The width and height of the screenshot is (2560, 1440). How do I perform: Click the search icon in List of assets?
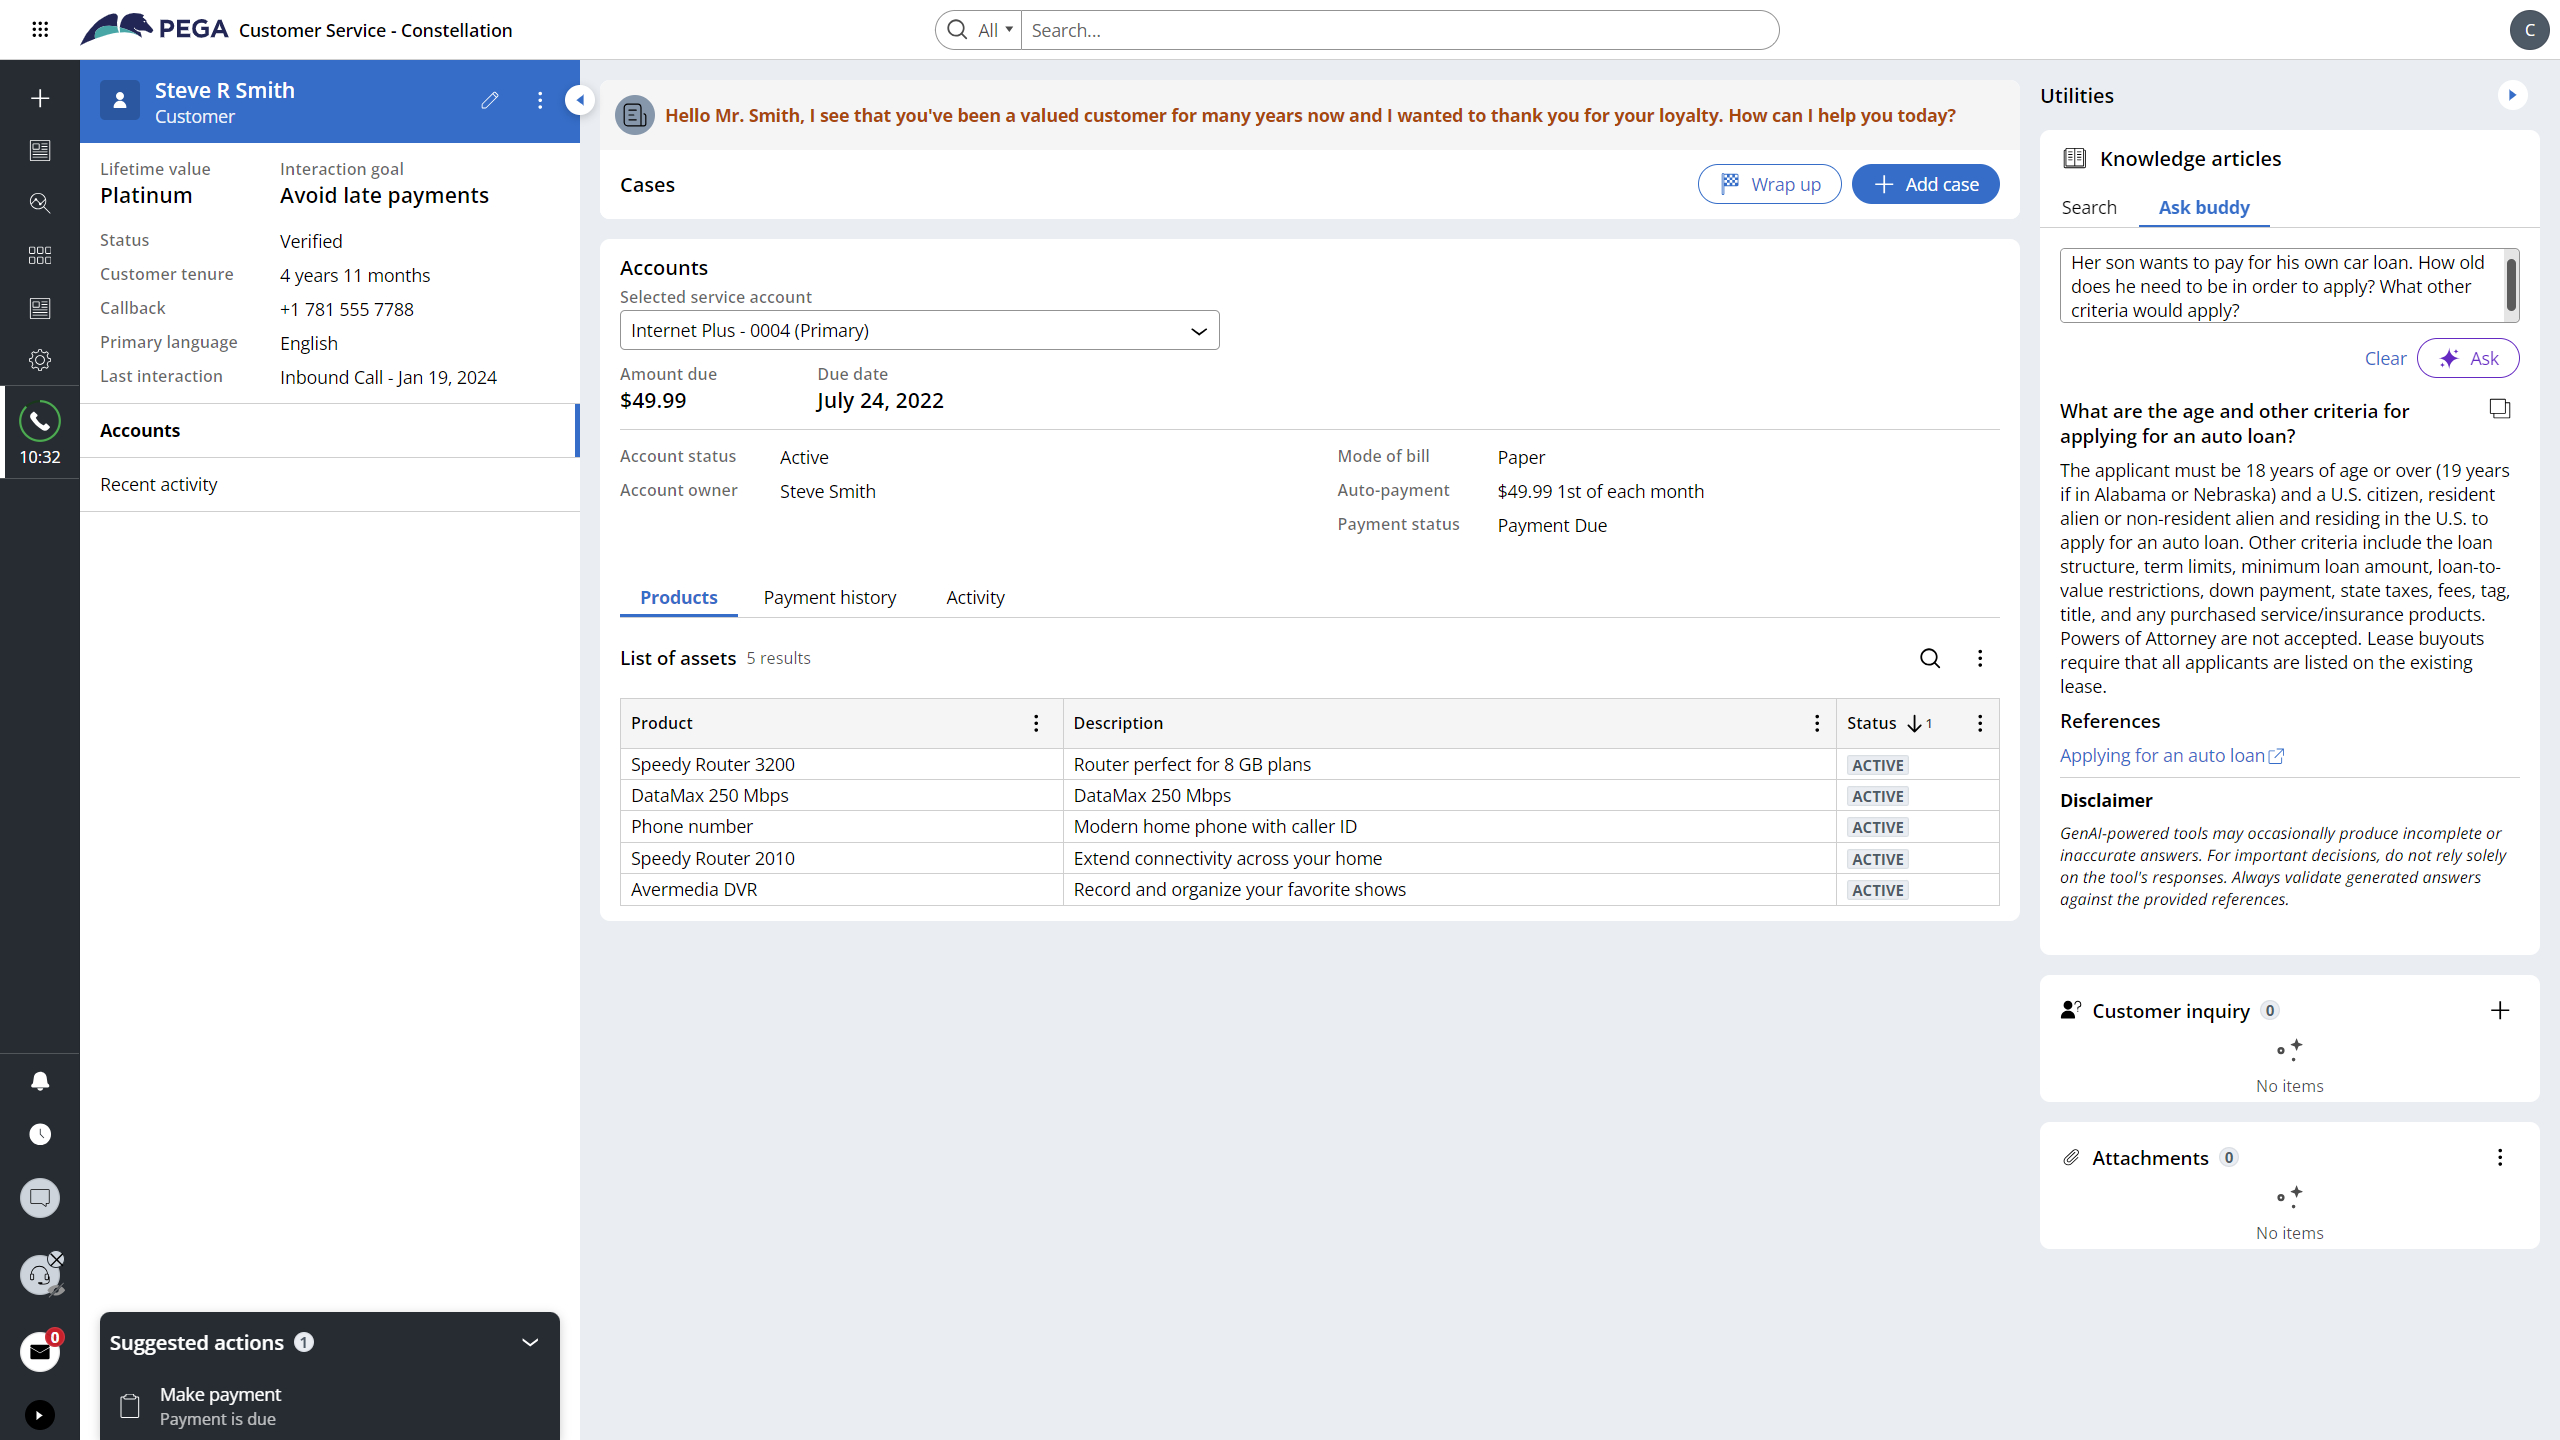click(1930, 658)
